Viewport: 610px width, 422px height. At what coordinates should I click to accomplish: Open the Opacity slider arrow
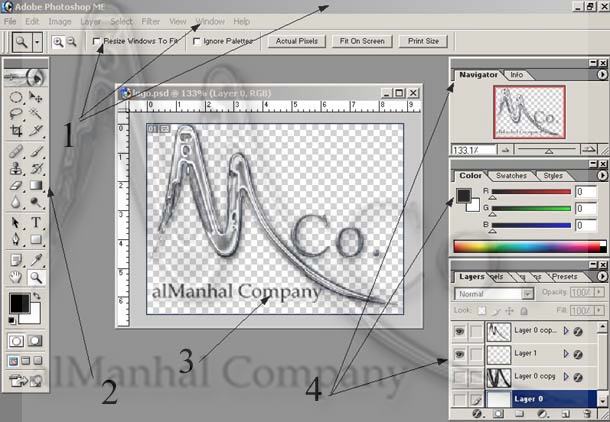599,292
